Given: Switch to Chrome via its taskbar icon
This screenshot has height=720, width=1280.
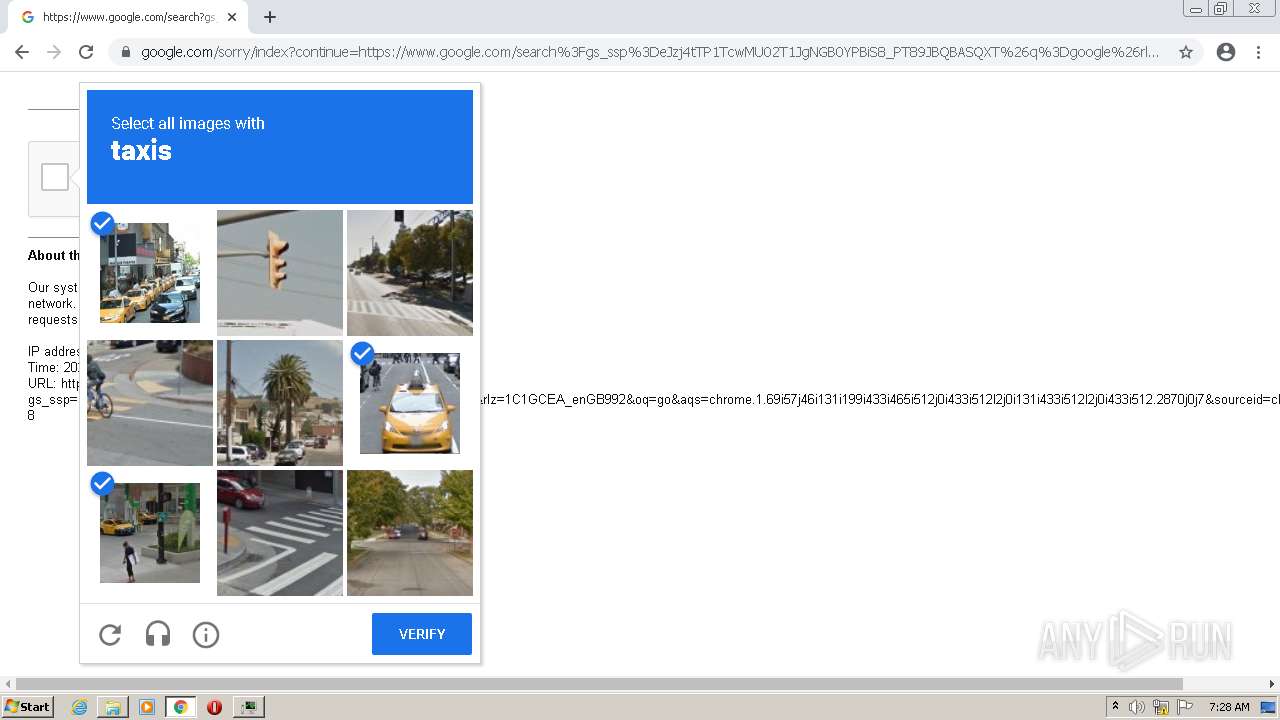Looking at the screenshot, I should pyautogui.click(x=181, y=707).
